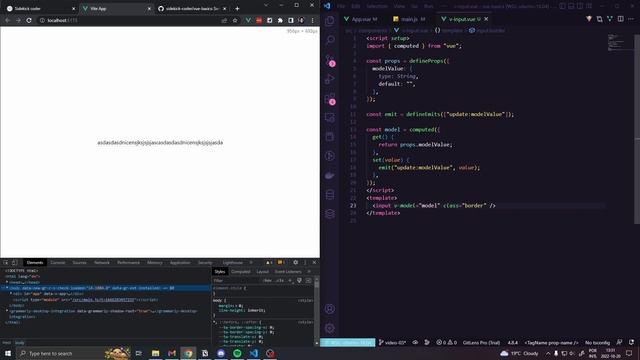
Task: Switch to the App.vue editor tab
Action: click(x=361, y=19)
